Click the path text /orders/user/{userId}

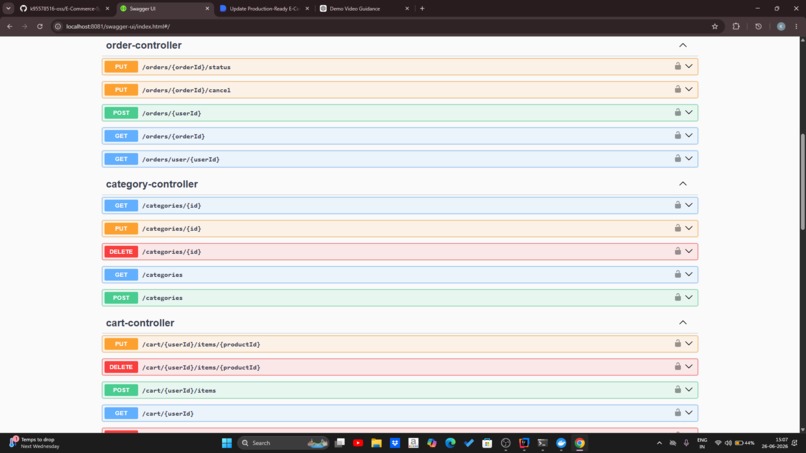[180, 159]
